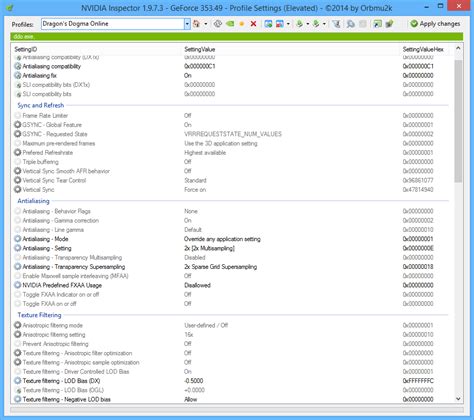Click the scrollbar up arrow

pos(458,48)
